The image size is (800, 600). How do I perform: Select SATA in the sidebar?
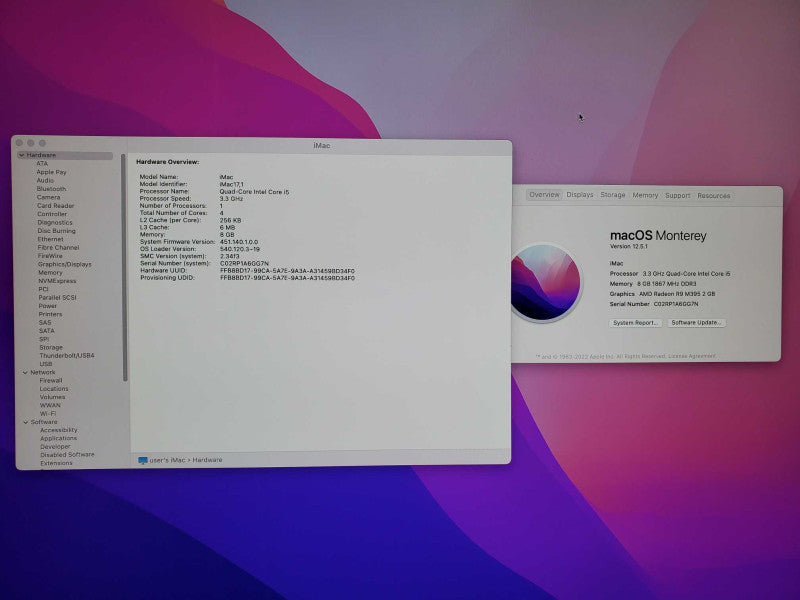[x=46, y=331]
